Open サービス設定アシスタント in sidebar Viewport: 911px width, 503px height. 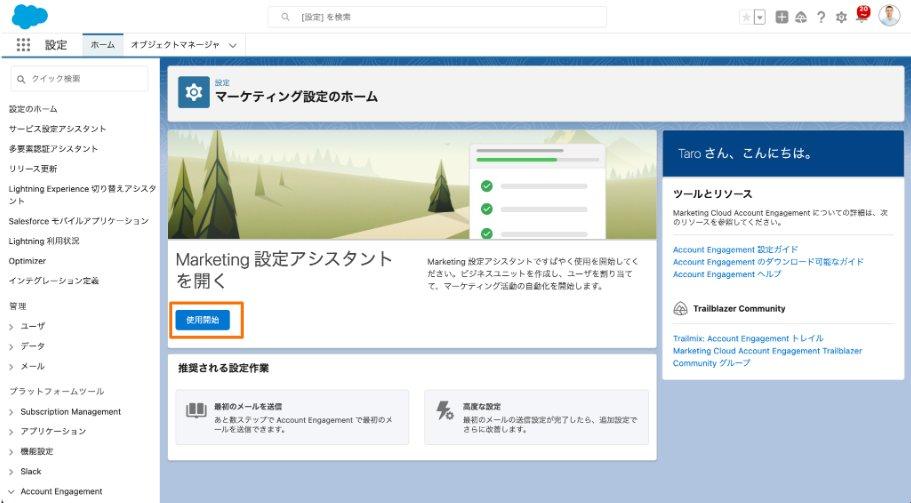coord(58,128)
